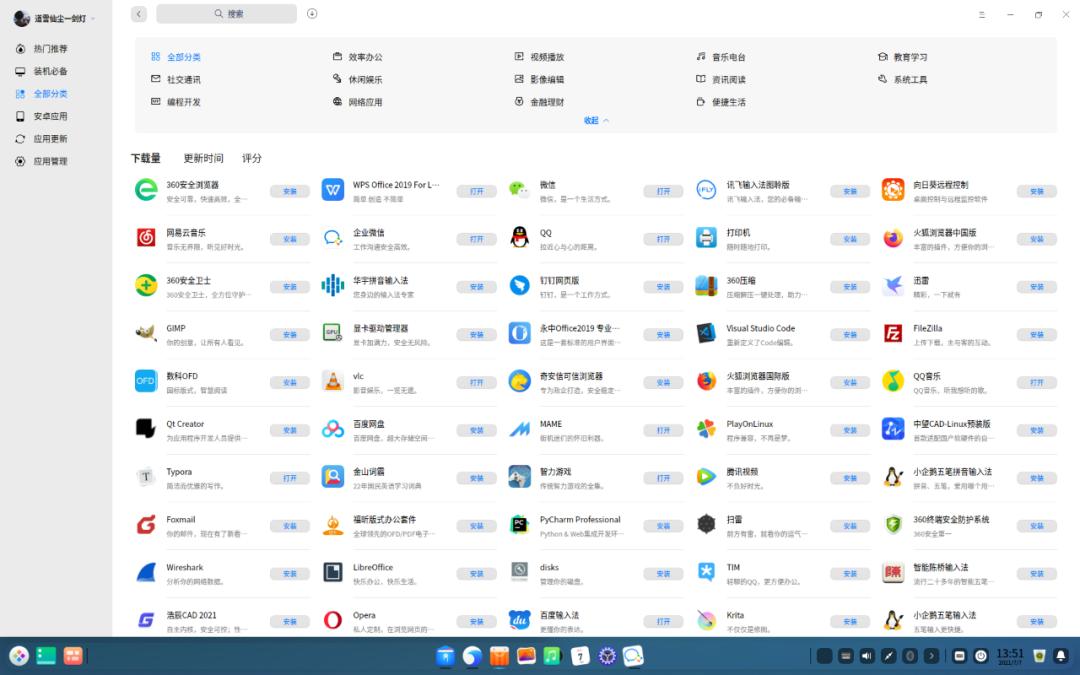The width and height of the screenshot is (1080, 675).
Task: Open the user account dropdown arrow
Action: (93, 19)
